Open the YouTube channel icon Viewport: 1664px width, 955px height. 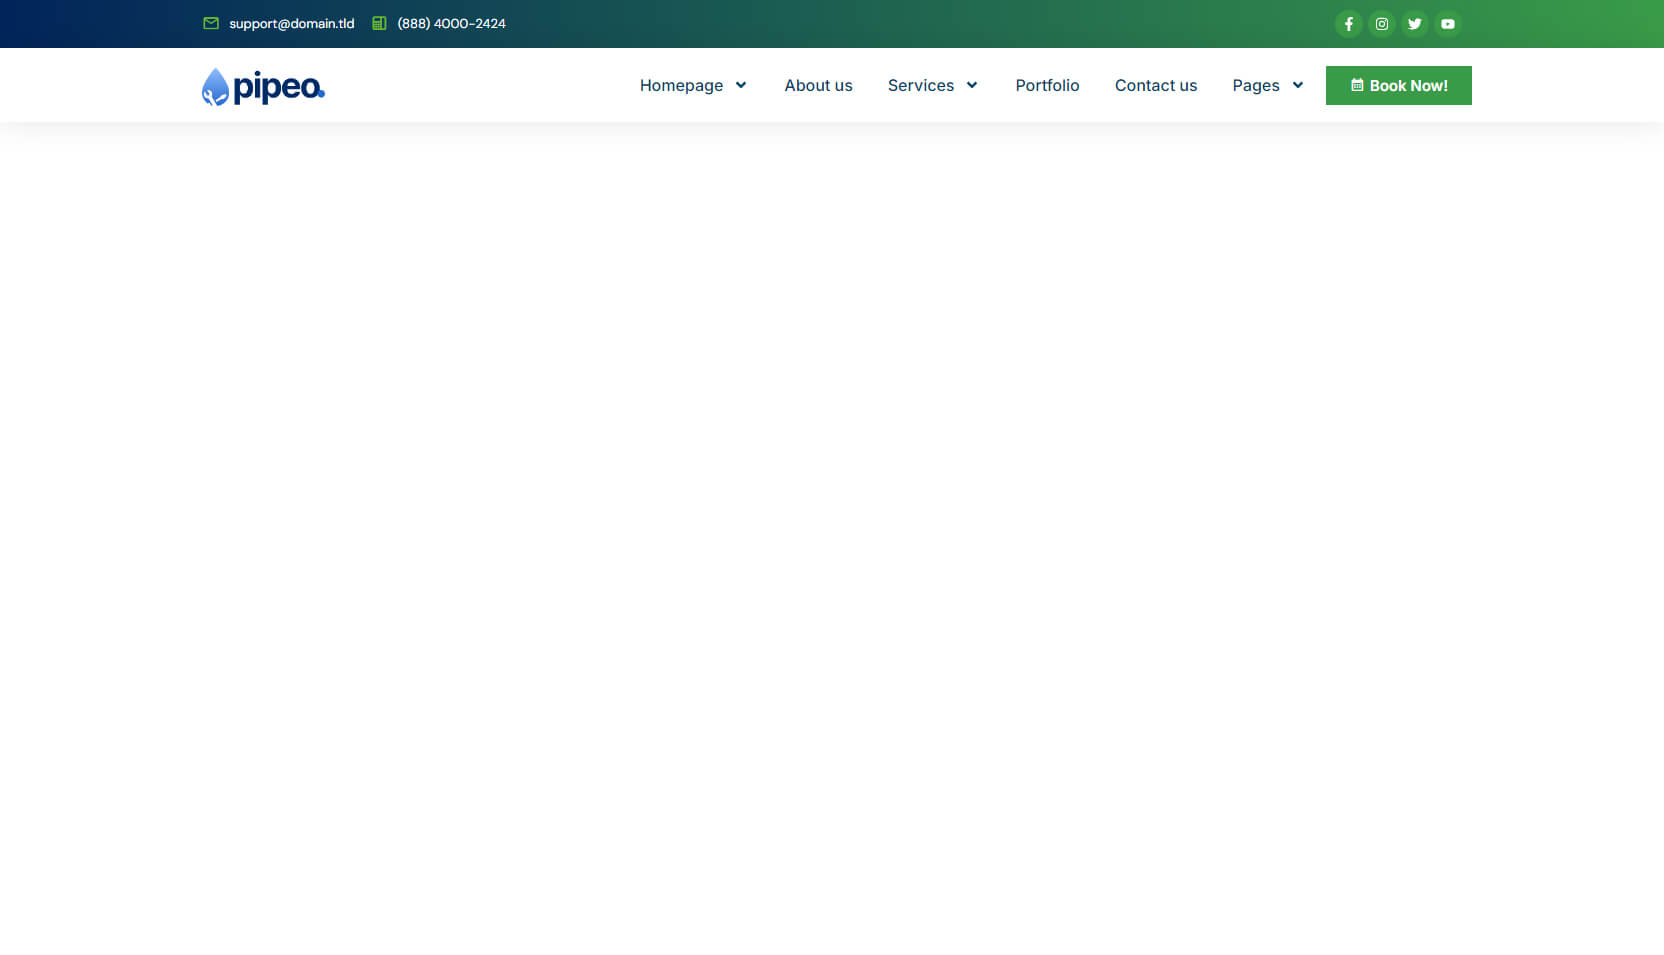pos(1447,24)
